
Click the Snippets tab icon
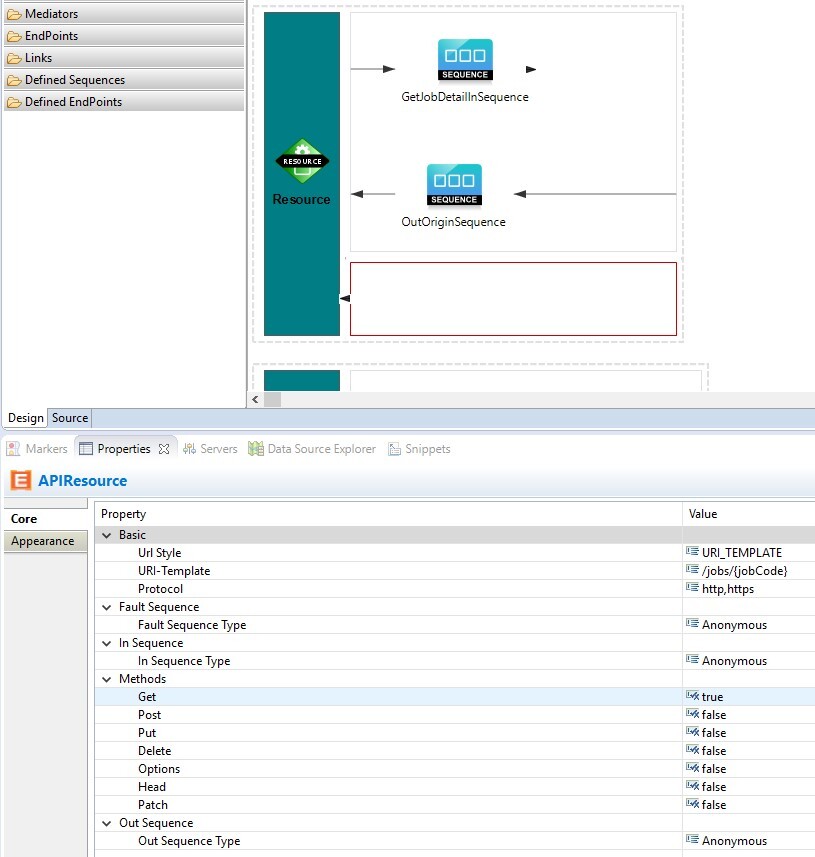394,449
